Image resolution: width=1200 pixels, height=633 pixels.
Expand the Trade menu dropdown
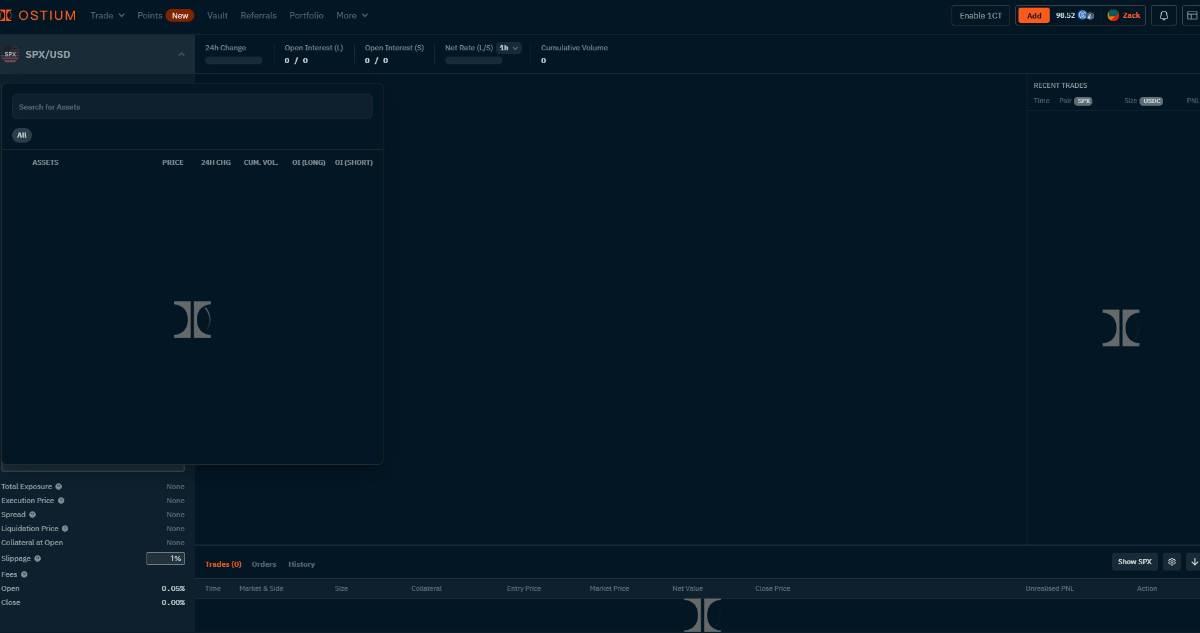pyautogui.click(x=107, y=15)
